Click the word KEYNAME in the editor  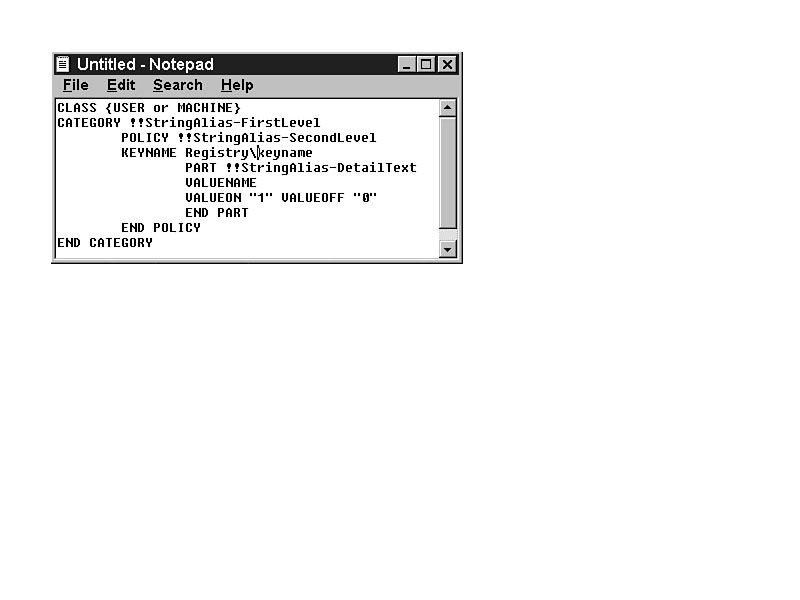(x=148, y=153)
